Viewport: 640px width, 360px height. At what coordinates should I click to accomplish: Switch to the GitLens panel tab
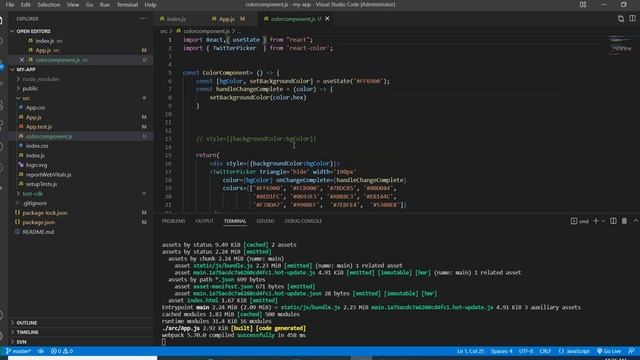point(265,221)
